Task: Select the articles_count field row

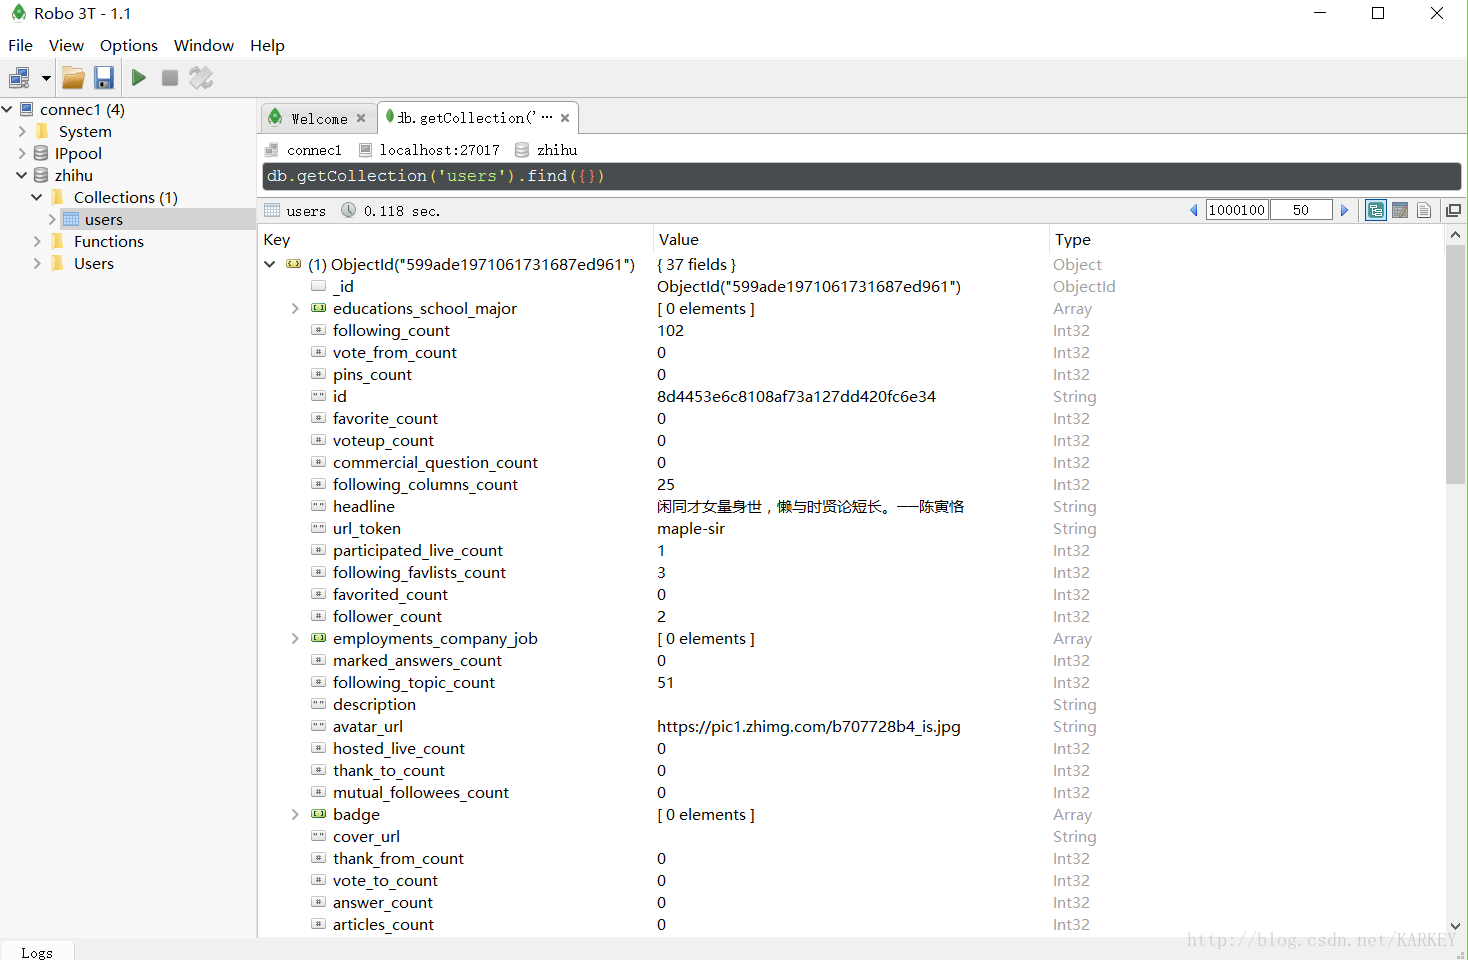Action: [x=853, y=924]
